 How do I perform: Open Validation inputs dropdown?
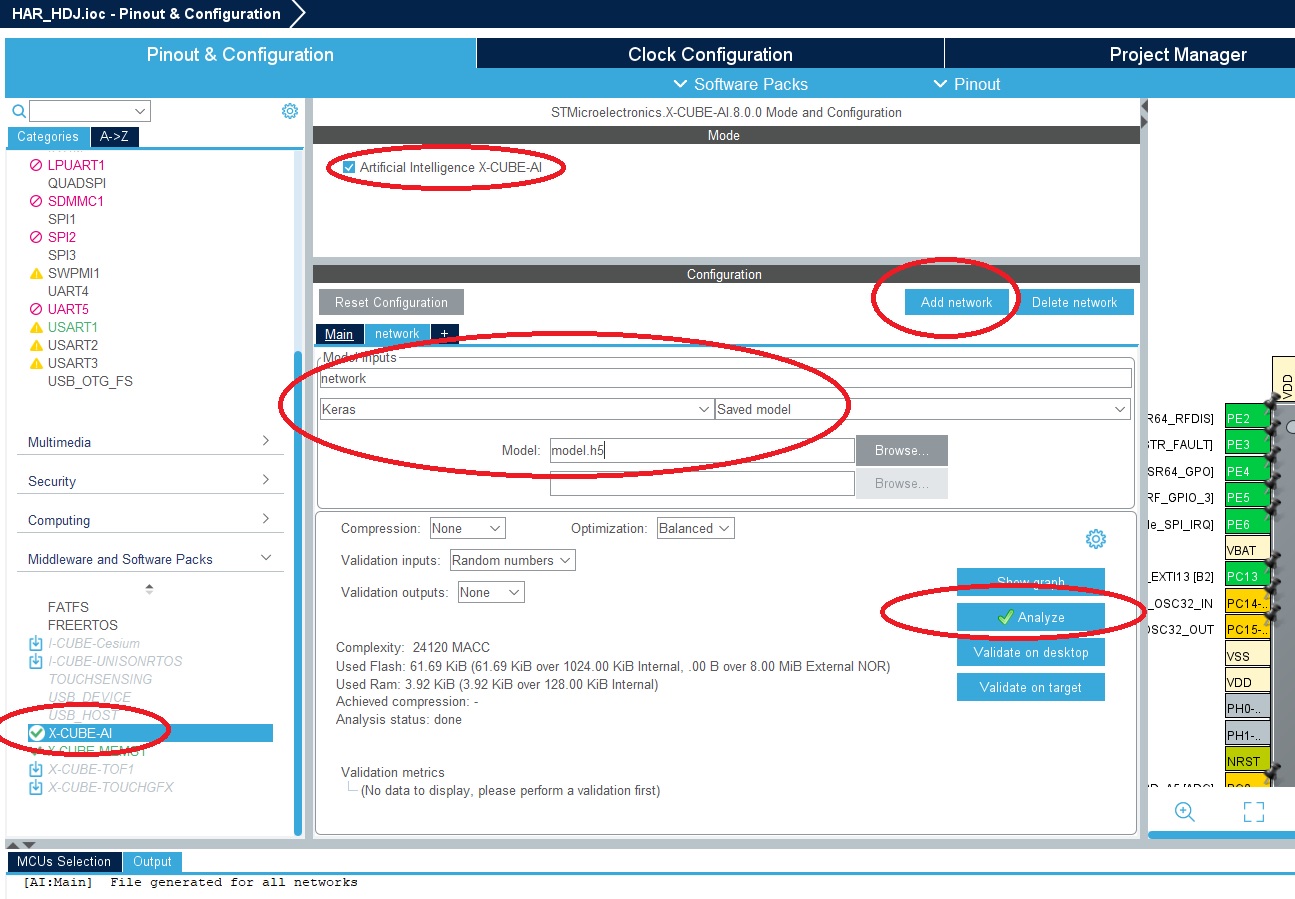(x=512, y=560)
